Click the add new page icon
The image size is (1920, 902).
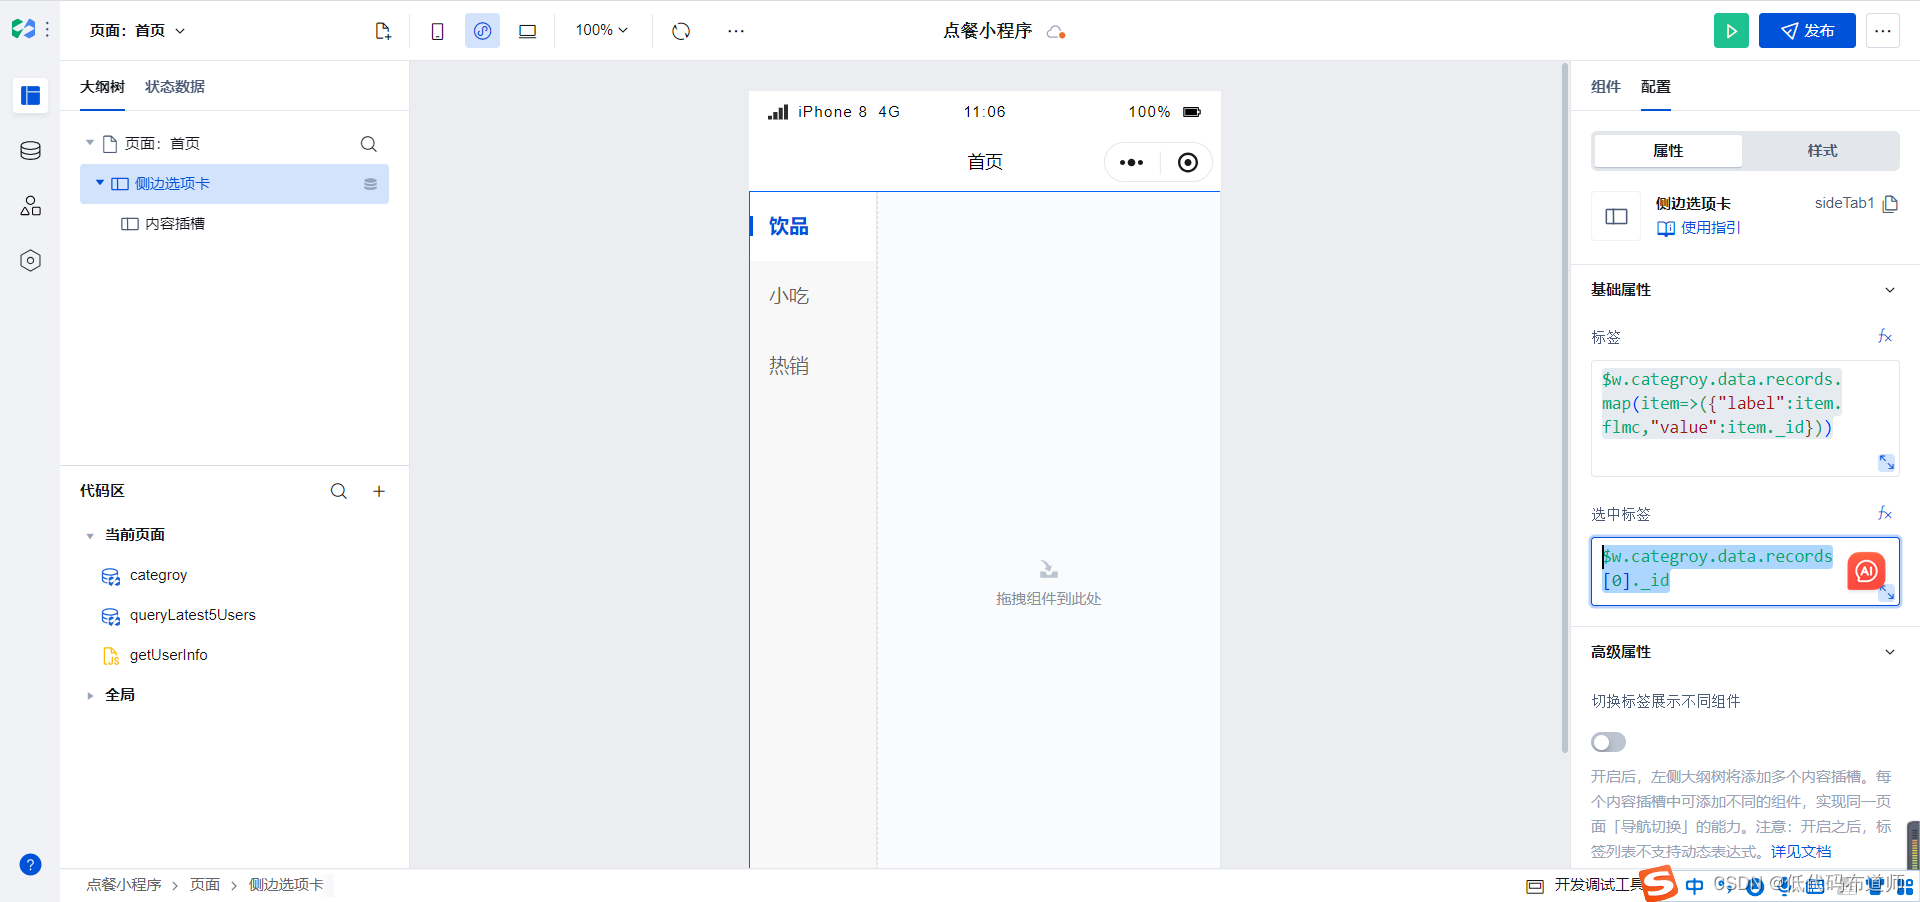coord(383,31)
